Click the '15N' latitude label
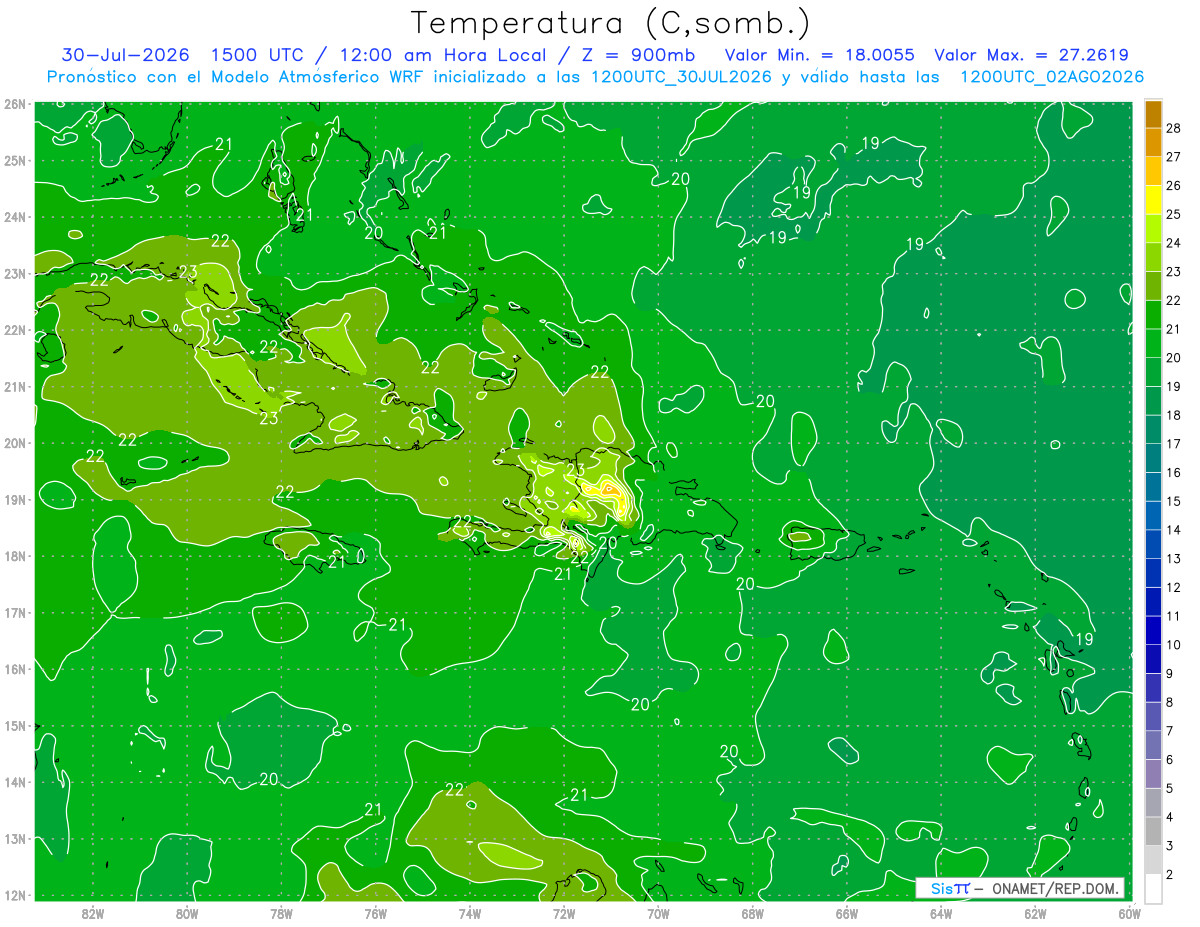The image size is (1200, 927). [x=14, y=725]
